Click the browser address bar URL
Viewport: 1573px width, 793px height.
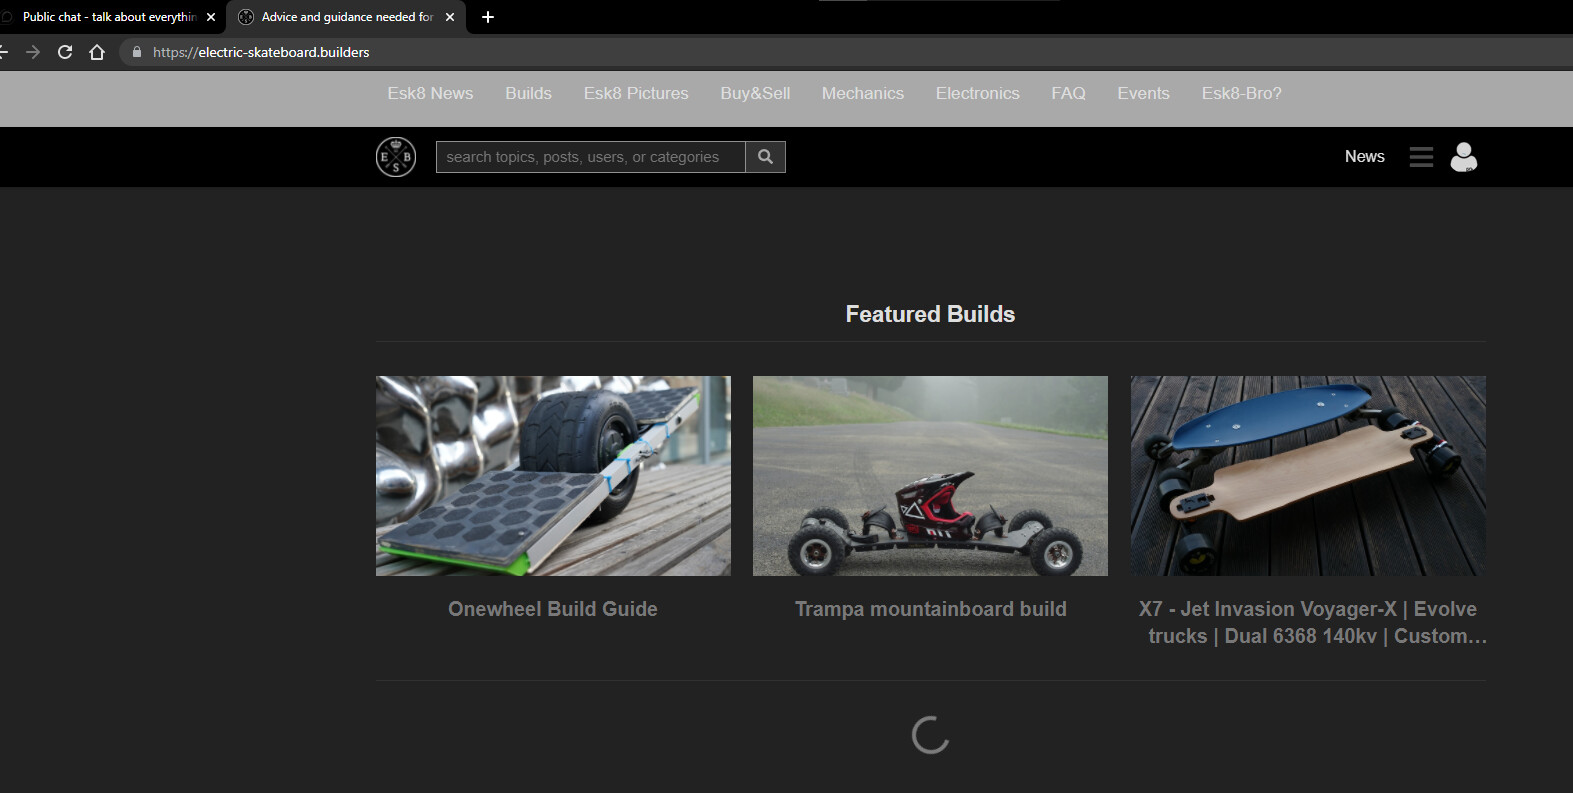261,52
